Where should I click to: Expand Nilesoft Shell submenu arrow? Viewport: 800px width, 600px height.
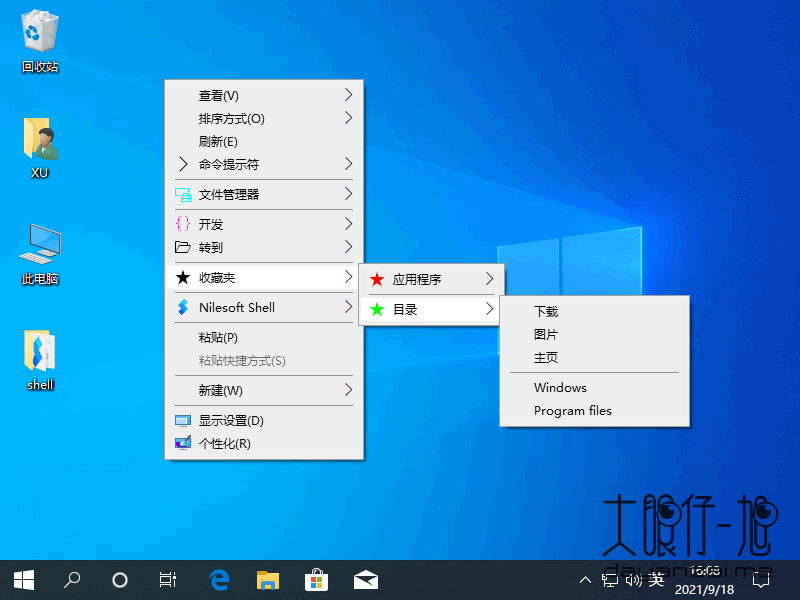[x=348, y=307]
